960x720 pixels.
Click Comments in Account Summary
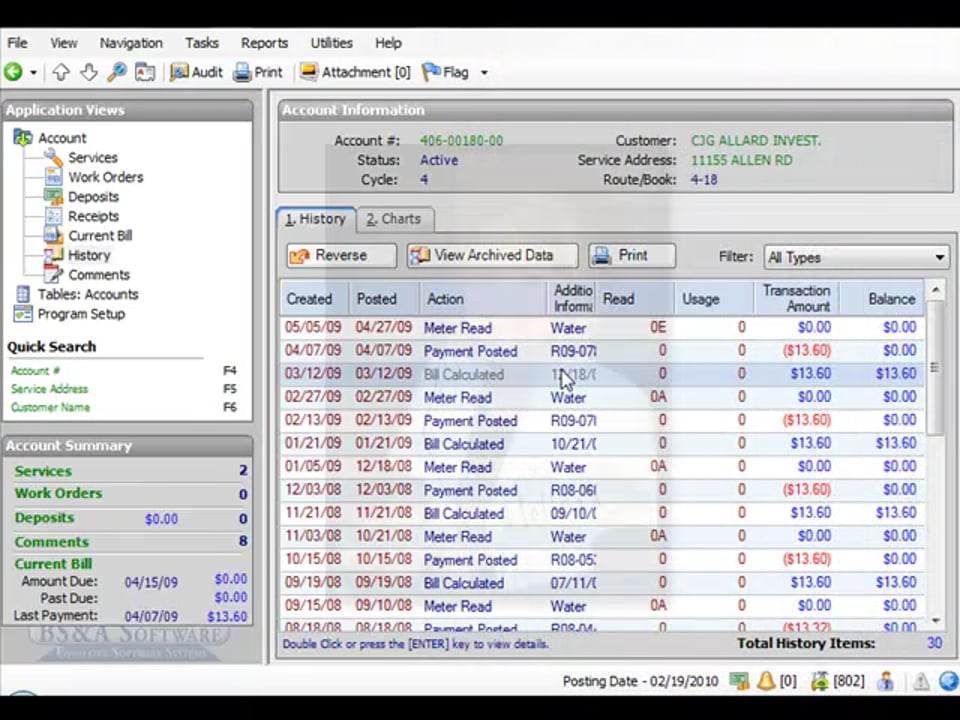[x=51, y=542]
